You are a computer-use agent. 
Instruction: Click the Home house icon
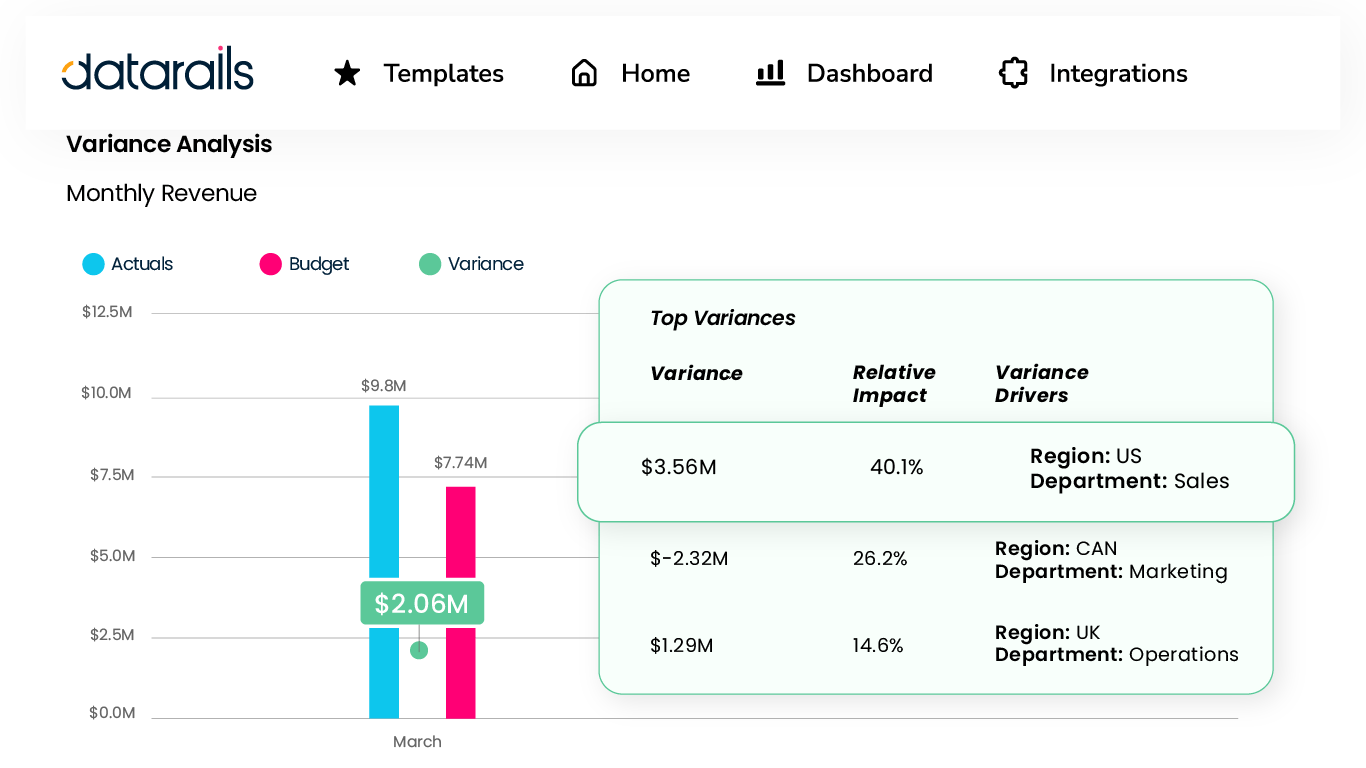pyautogui.click(x=584, y=73)
